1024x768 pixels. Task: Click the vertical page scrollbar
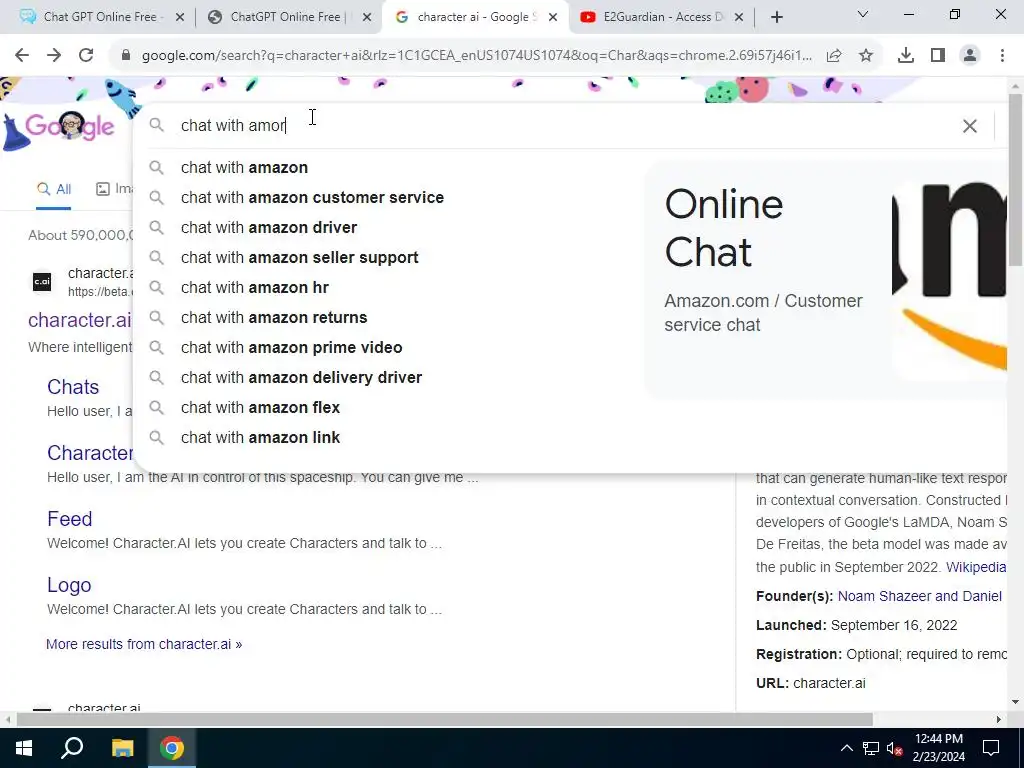(x=1016, y=180)
